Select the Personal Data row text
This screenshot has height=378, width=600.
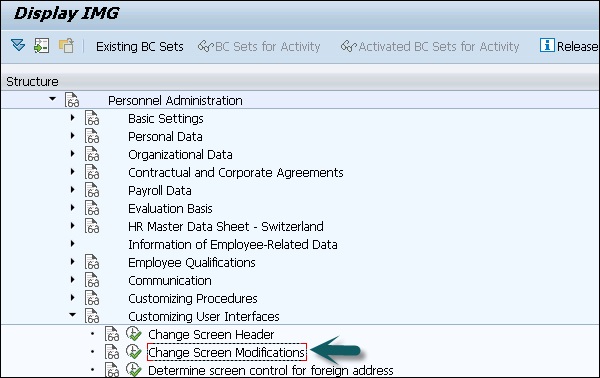tap(165, 137)
